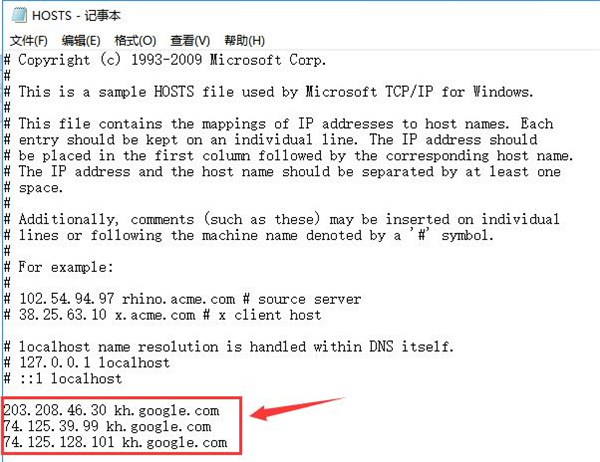Open the 帮助(H) menu
This screenshot has width=600, height=462.
point(245,41)
